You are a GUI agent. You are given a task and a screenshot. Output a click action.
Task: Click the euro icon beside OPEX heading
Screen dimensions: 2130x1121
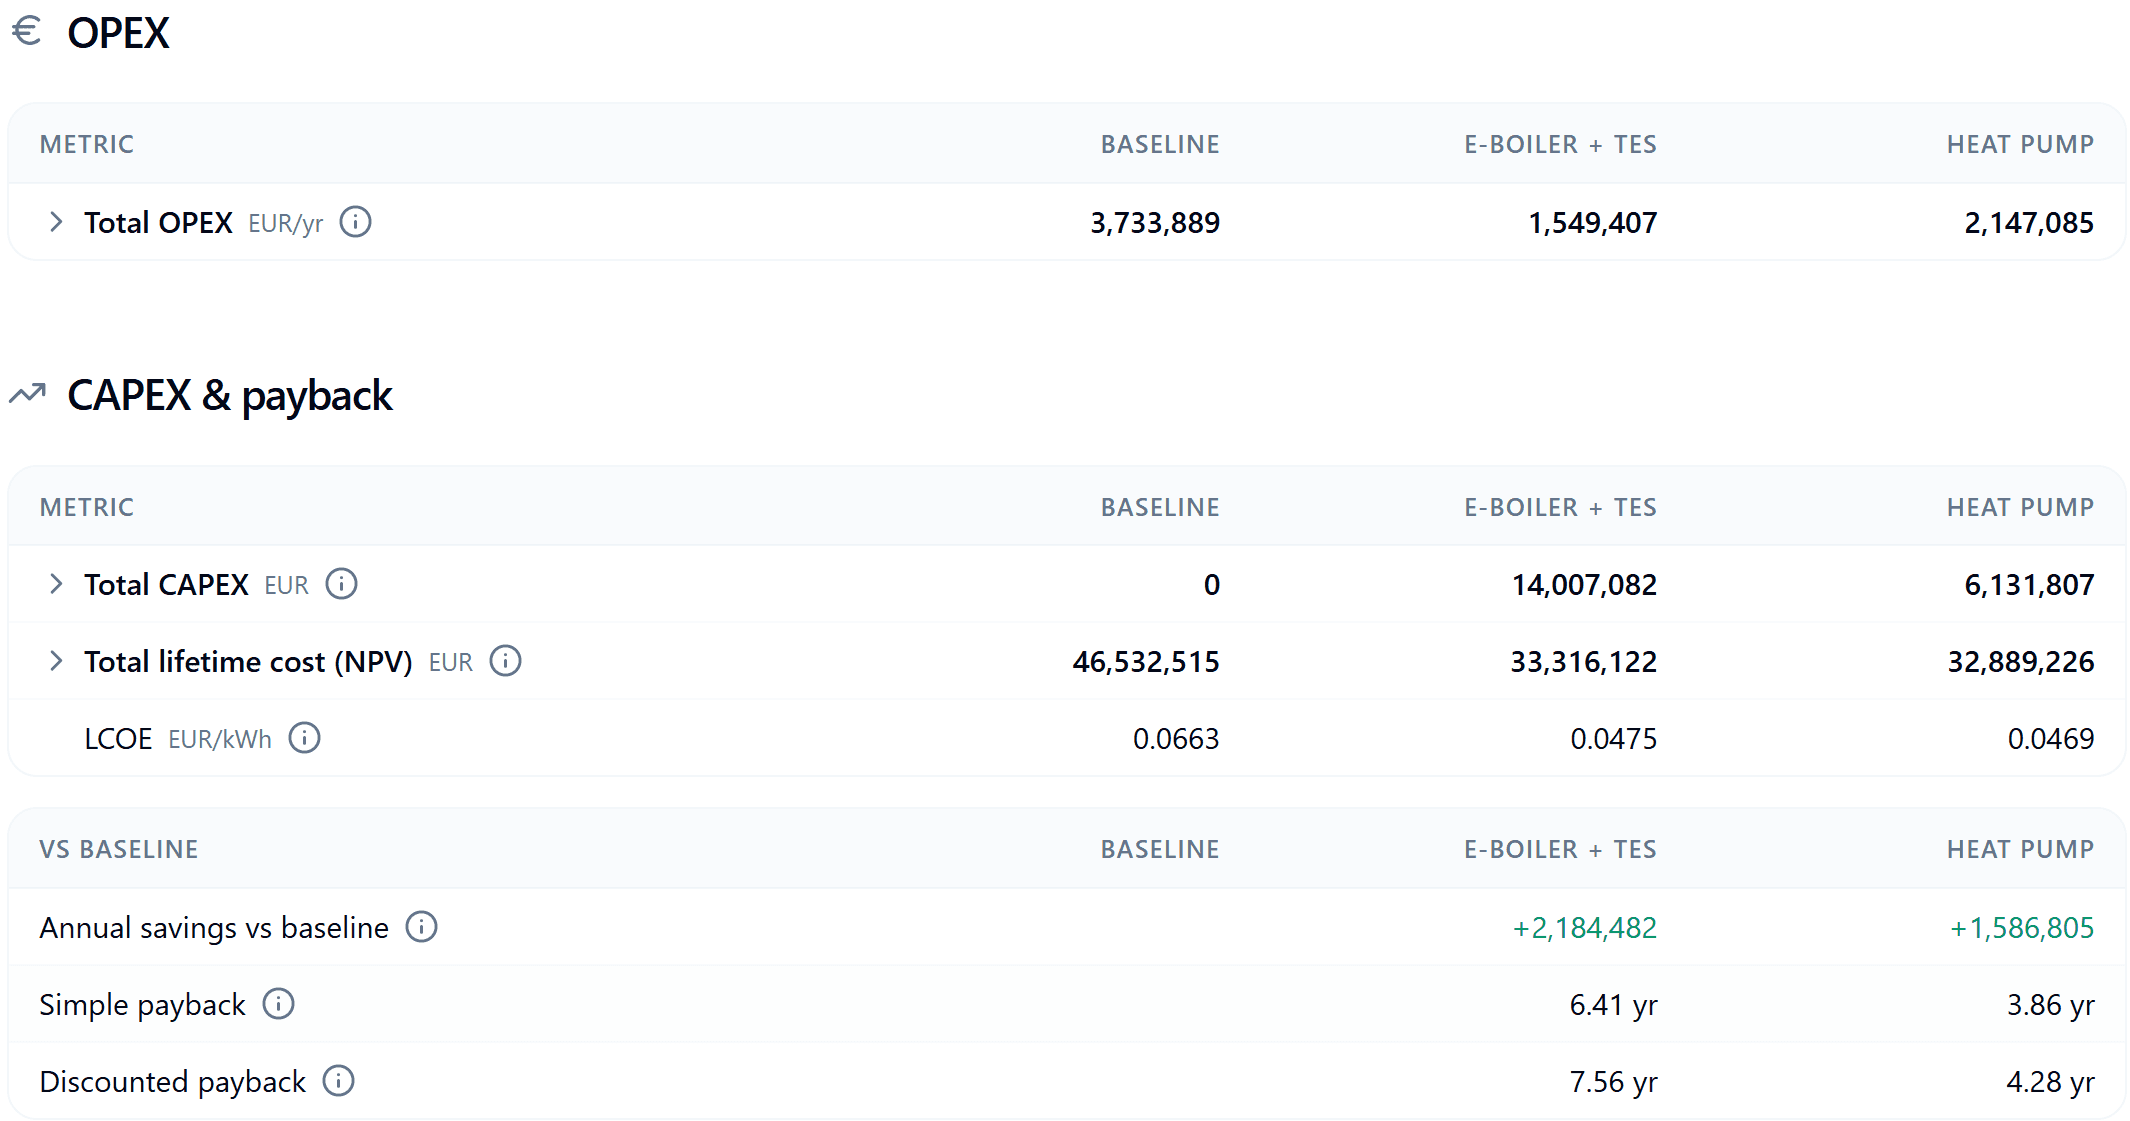point(26,31)
